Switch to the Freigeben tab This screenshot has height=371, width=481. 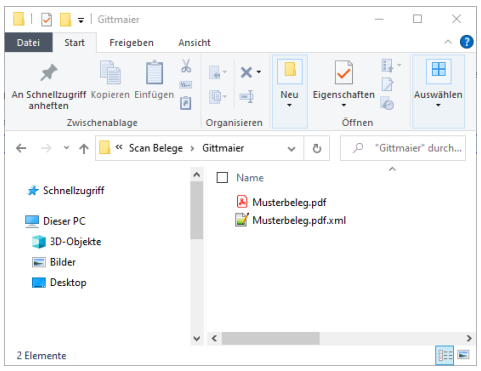[131, 43]
